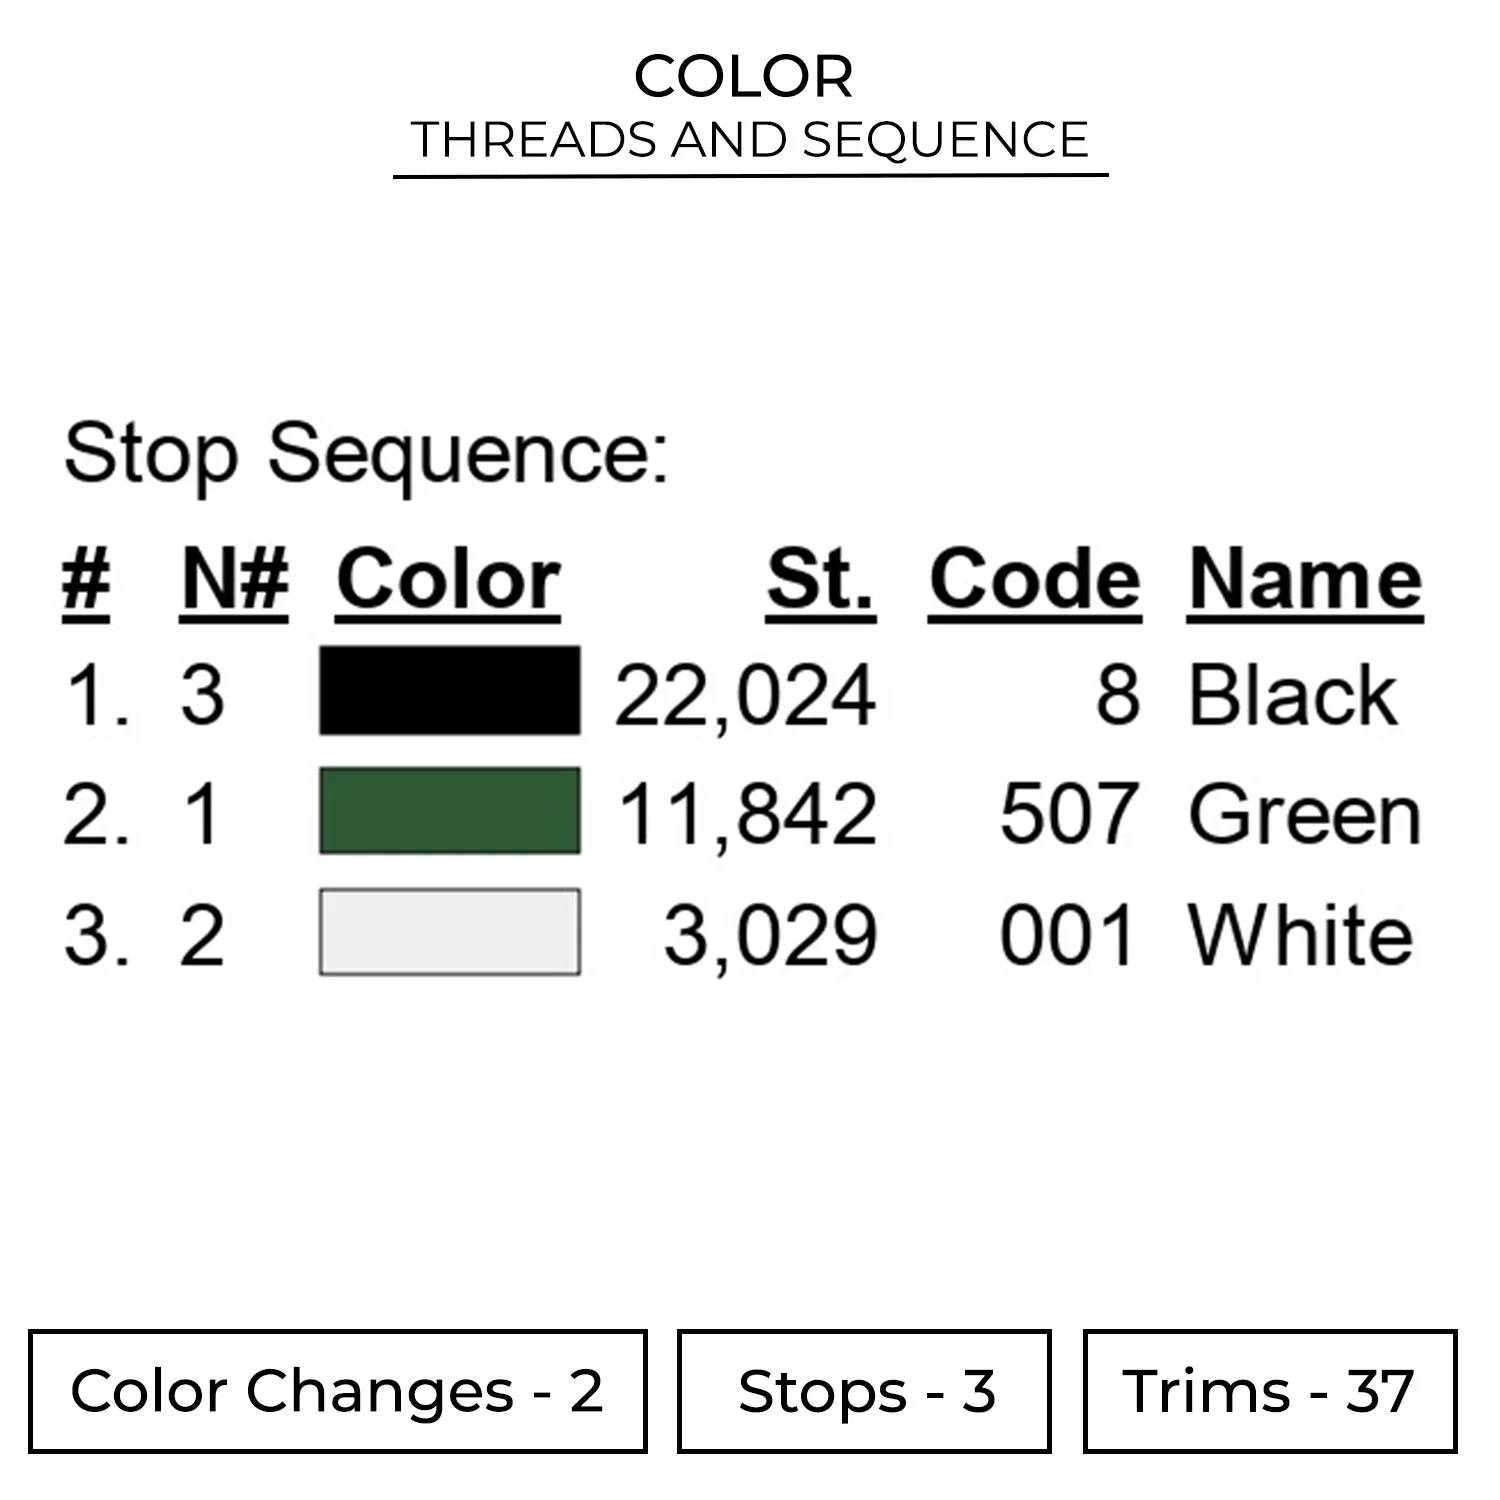Click the Stops - 3 box
This screenshot has width=1500, height=1500.
[x=864, y=1391]
